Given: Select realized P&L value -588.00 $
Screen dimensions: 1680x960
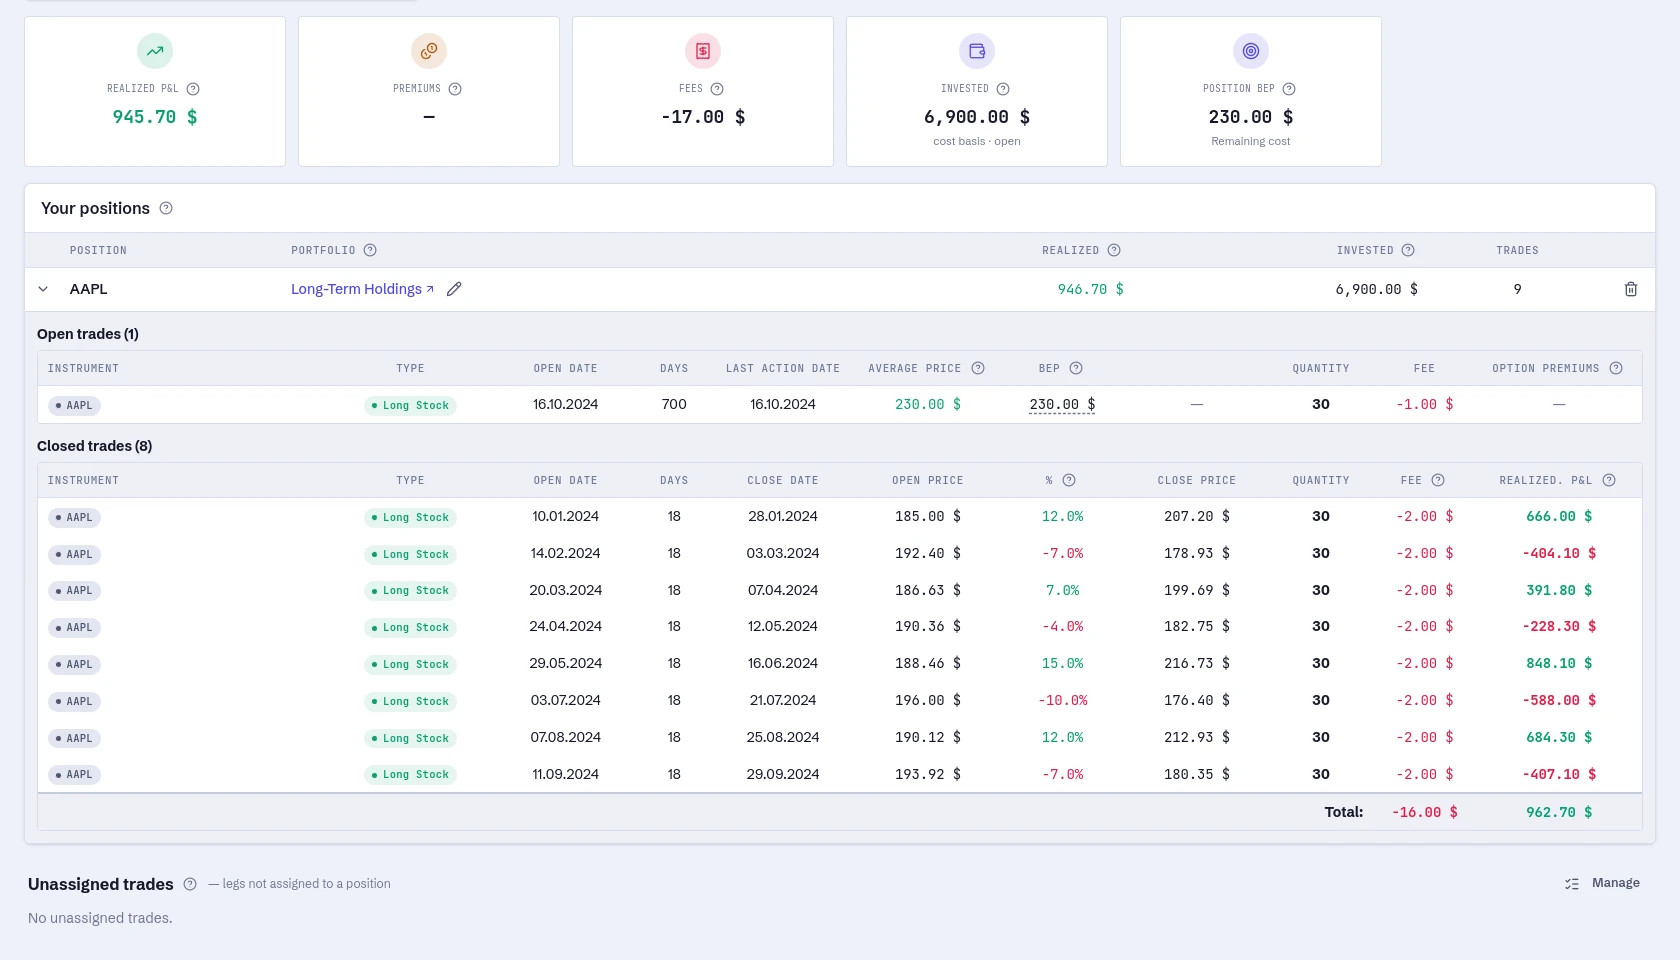Looking at the screenshot, I should [1559, 701].
